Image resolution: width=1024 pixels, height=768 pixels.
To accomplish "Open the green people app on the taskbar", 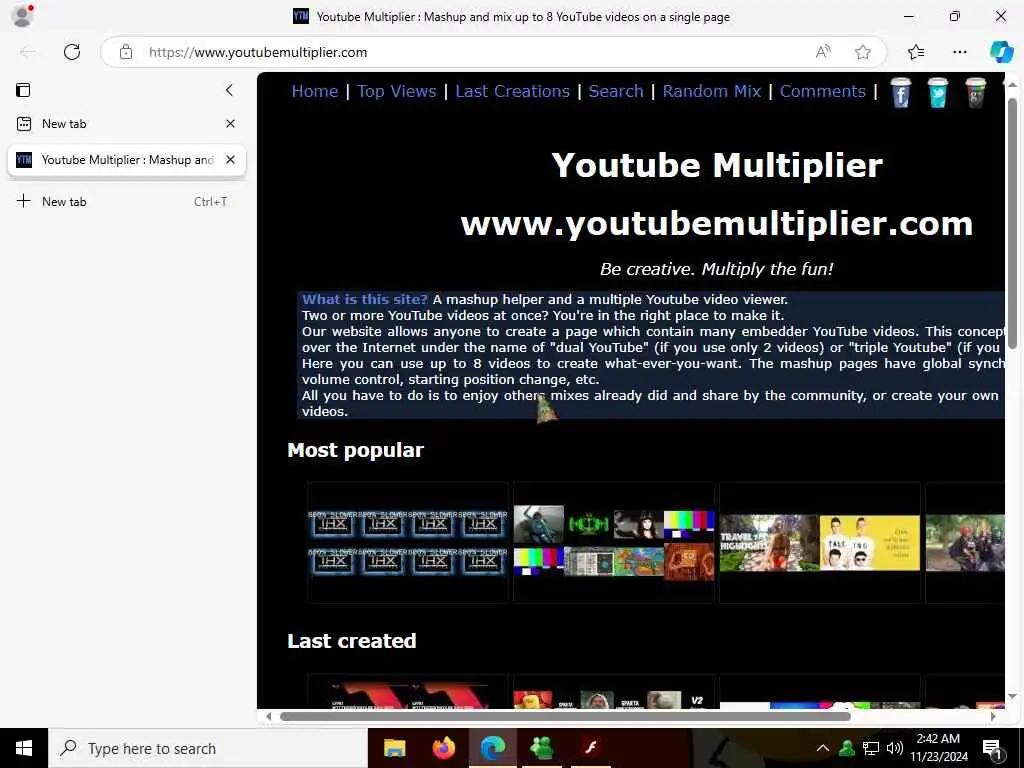I will tap(542, 748).
